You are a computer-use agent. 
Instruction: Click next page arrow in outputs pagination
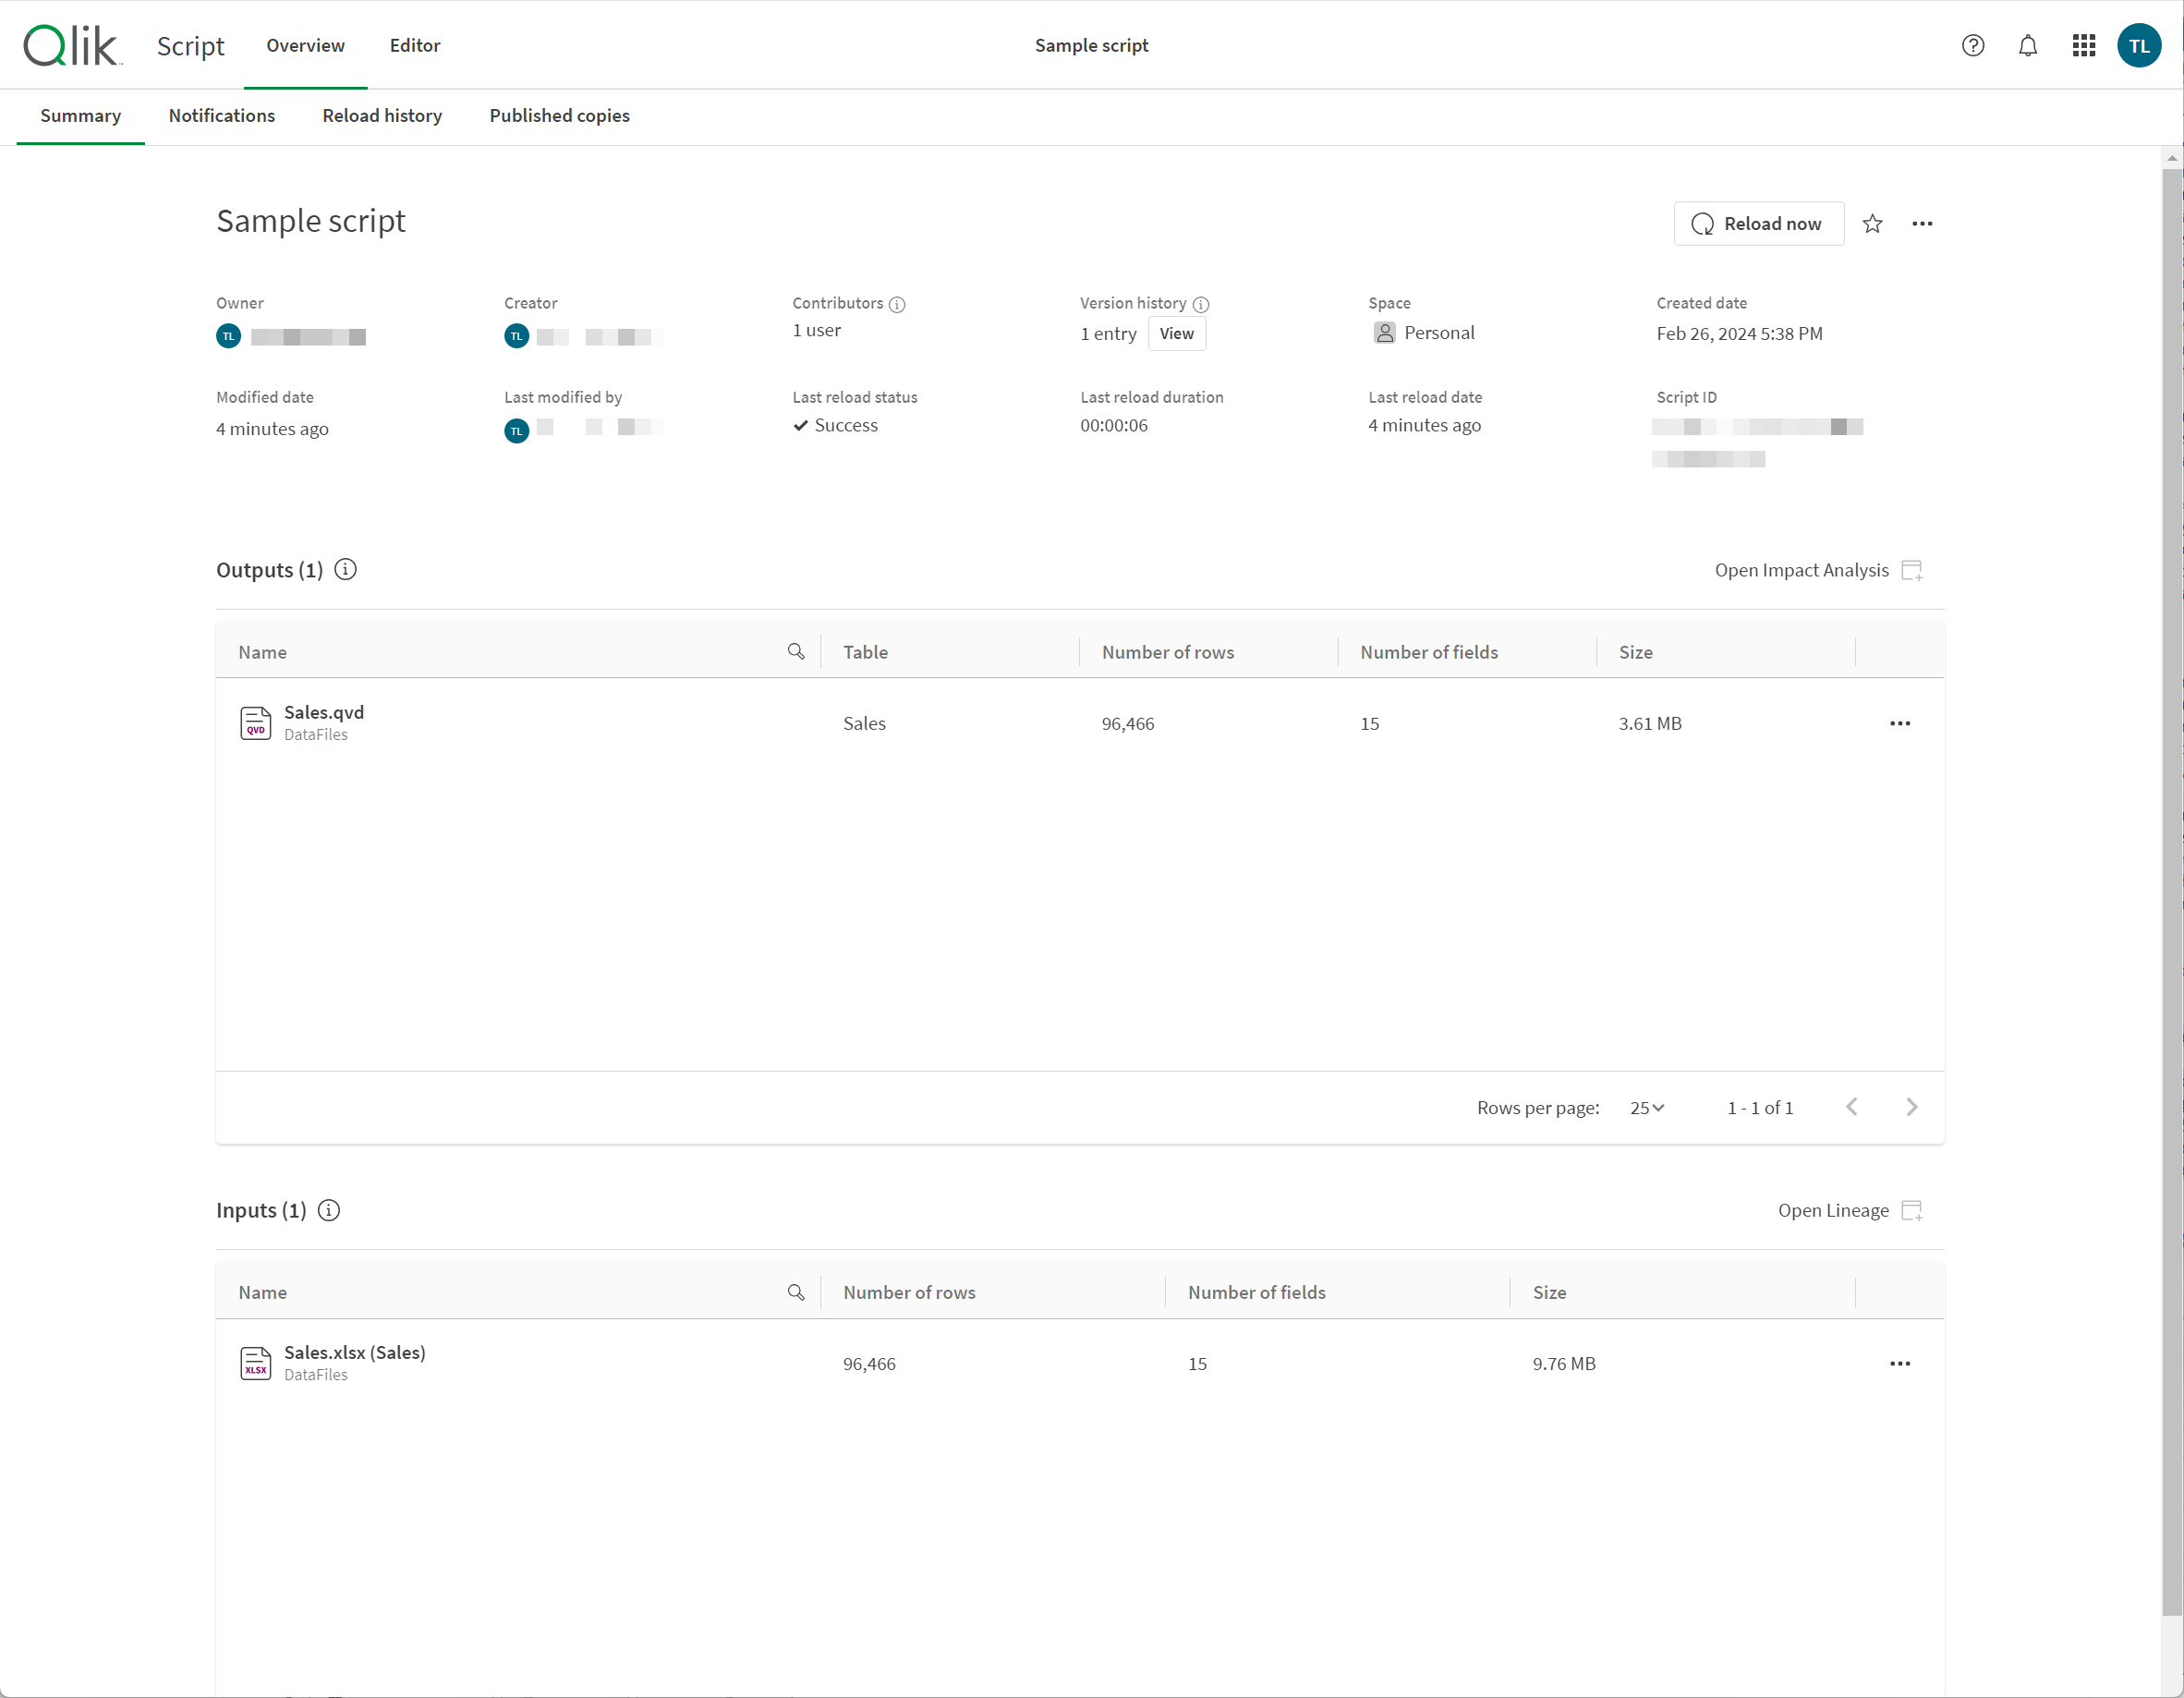(x=1912, y=1106)
